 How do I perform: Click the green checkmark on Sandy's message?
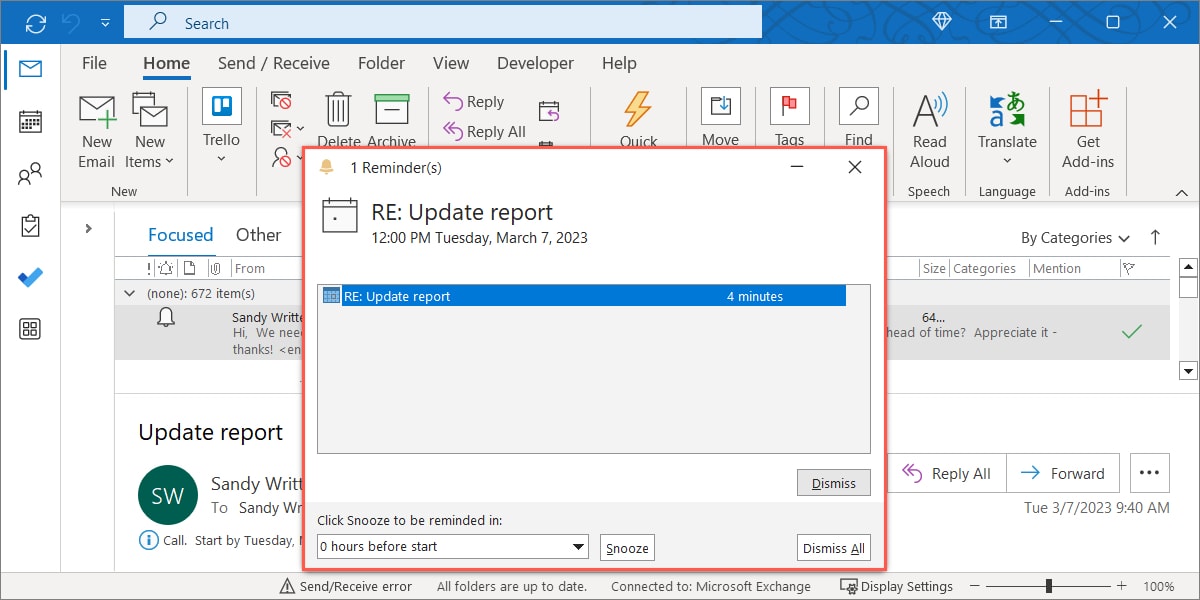click(x=1132, y=330)
